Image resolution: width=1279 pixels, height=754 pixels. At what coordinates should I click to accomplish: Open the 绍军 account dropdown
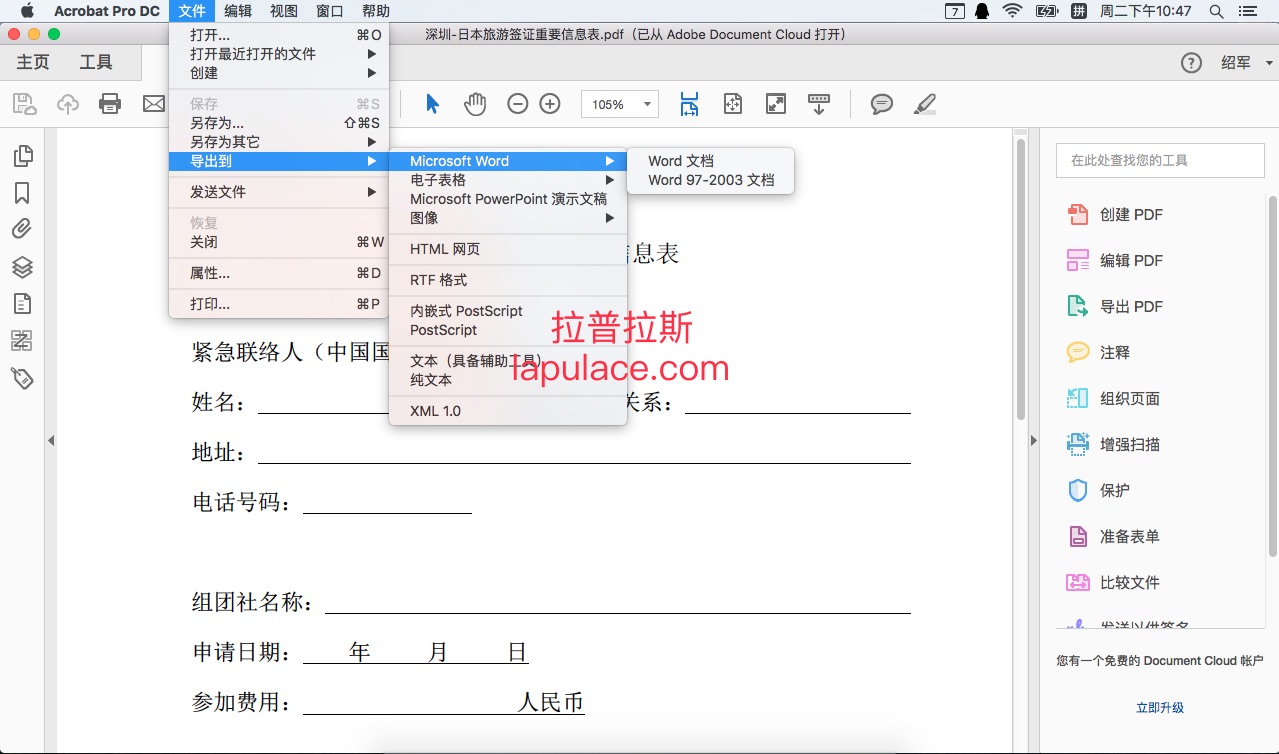click(x=1246, y=63)
